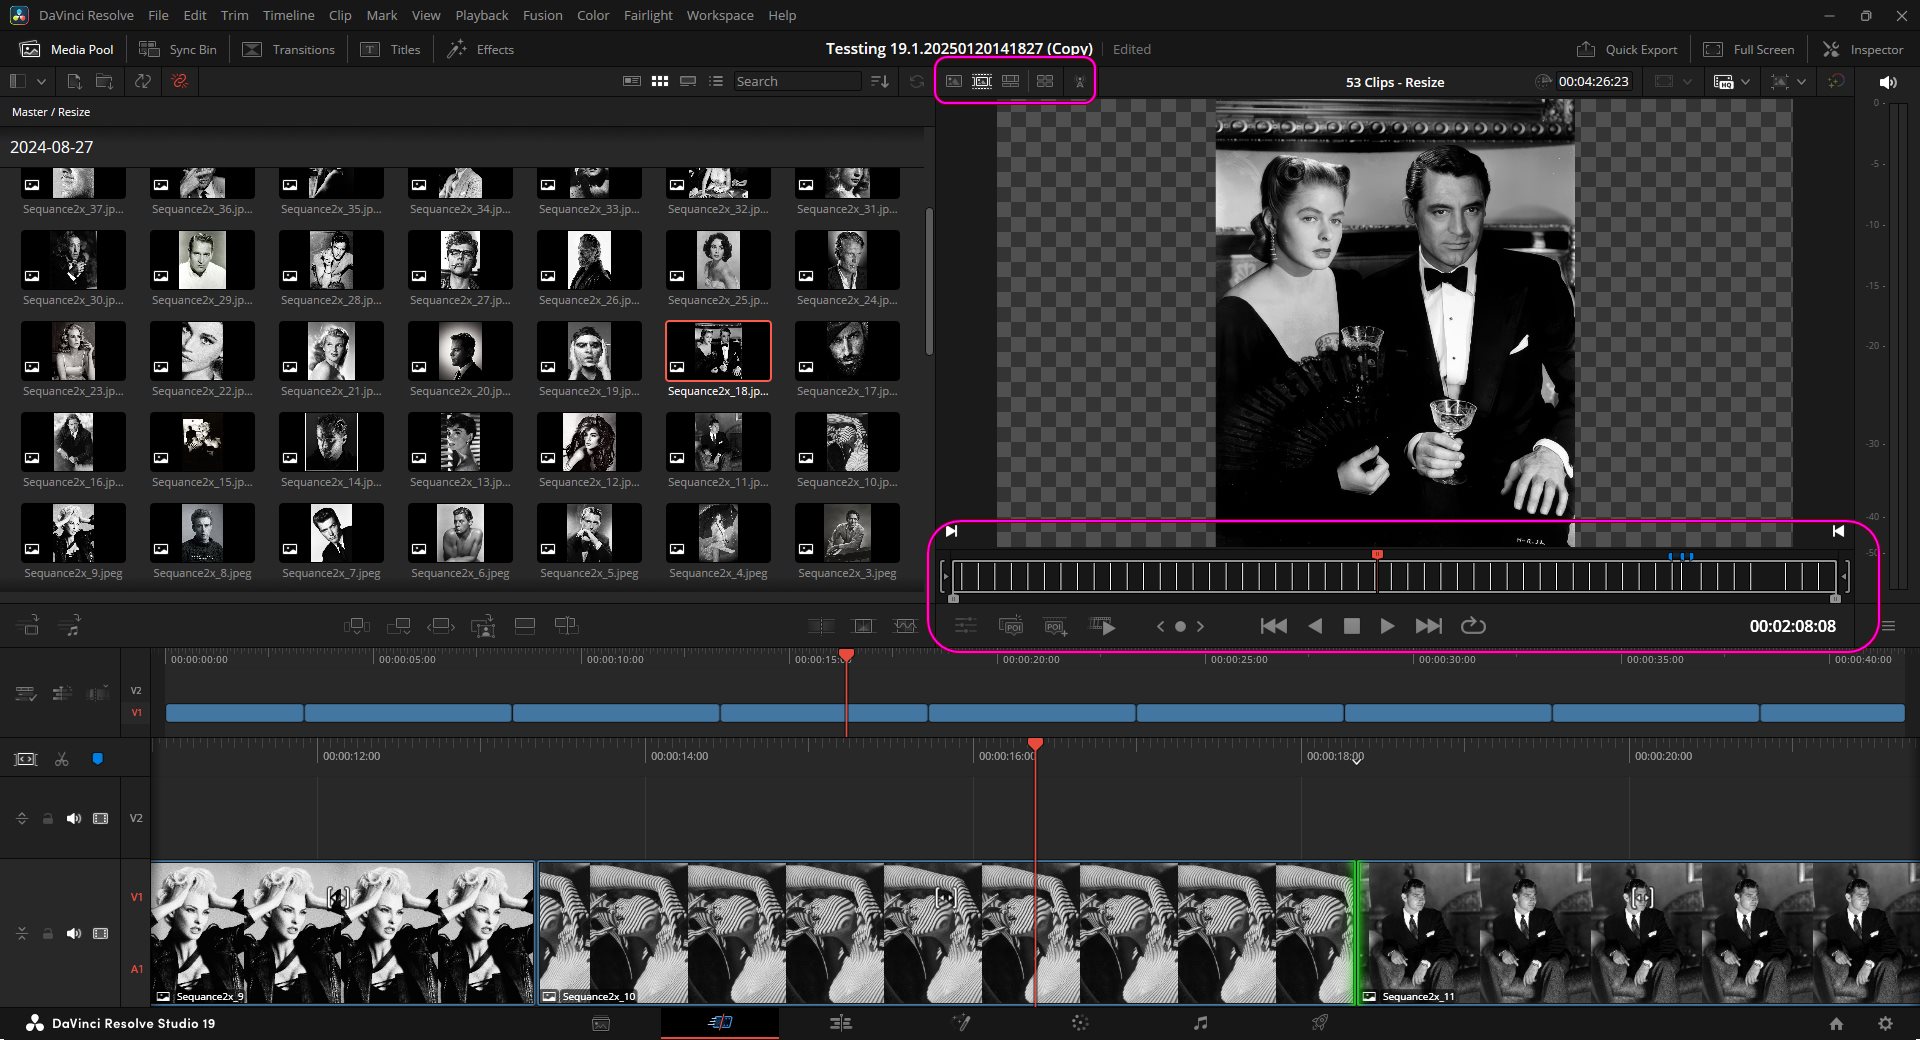Click the Fast Review icon
Screen dimensions: 1920x1040
click(x=1102, y=626)
